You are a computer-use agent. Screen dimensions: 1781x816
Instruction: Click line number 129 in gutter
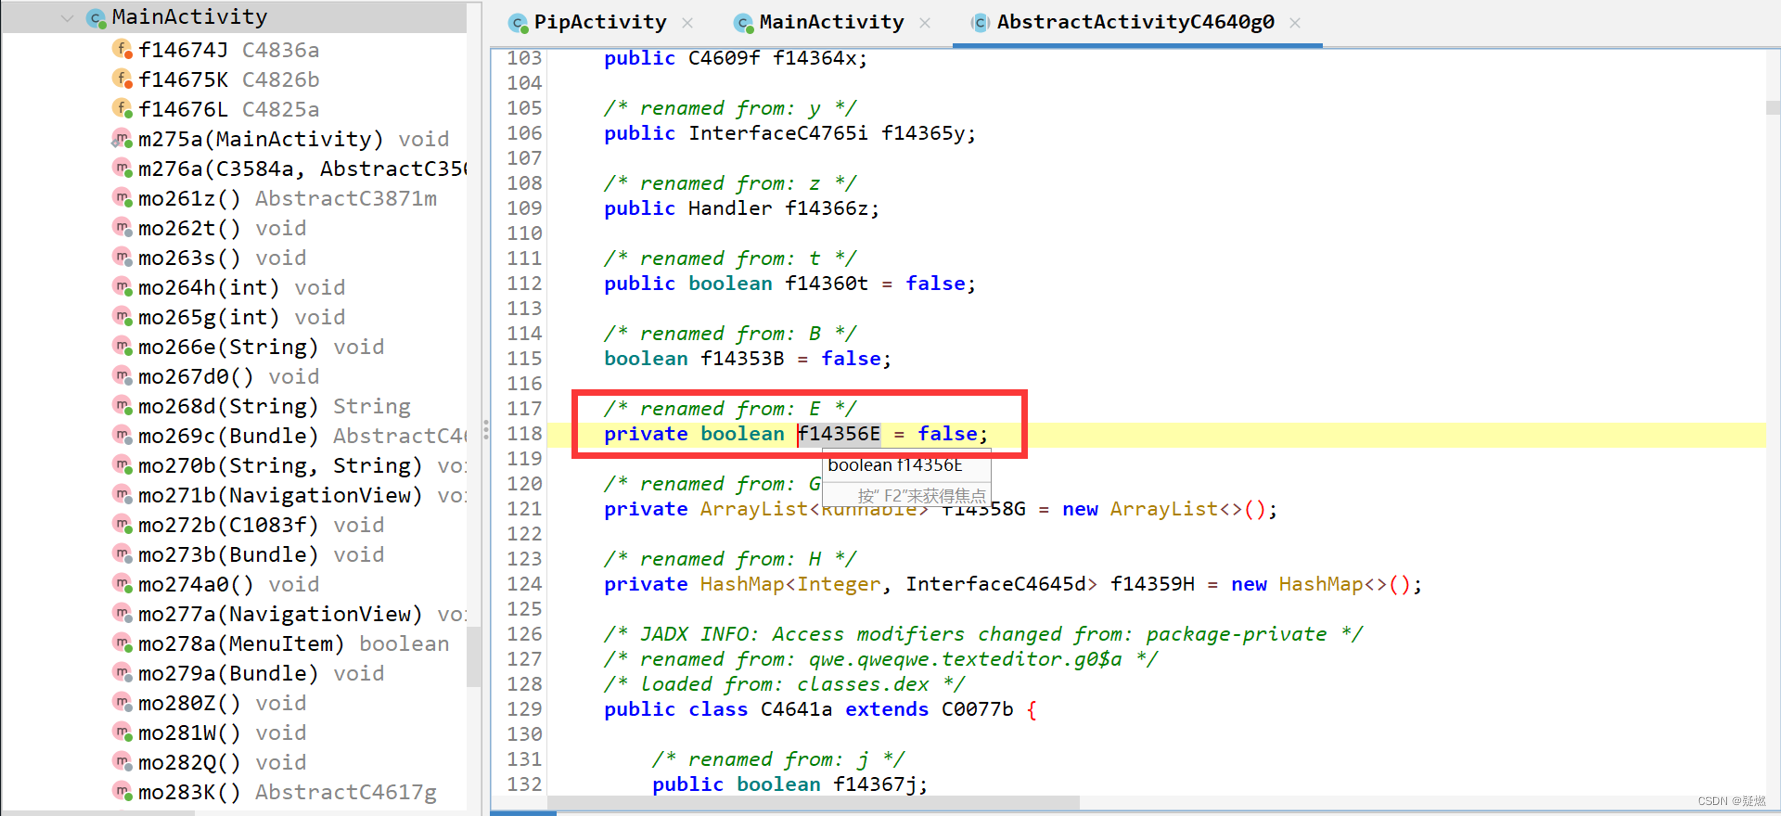[x=524, y=709]
